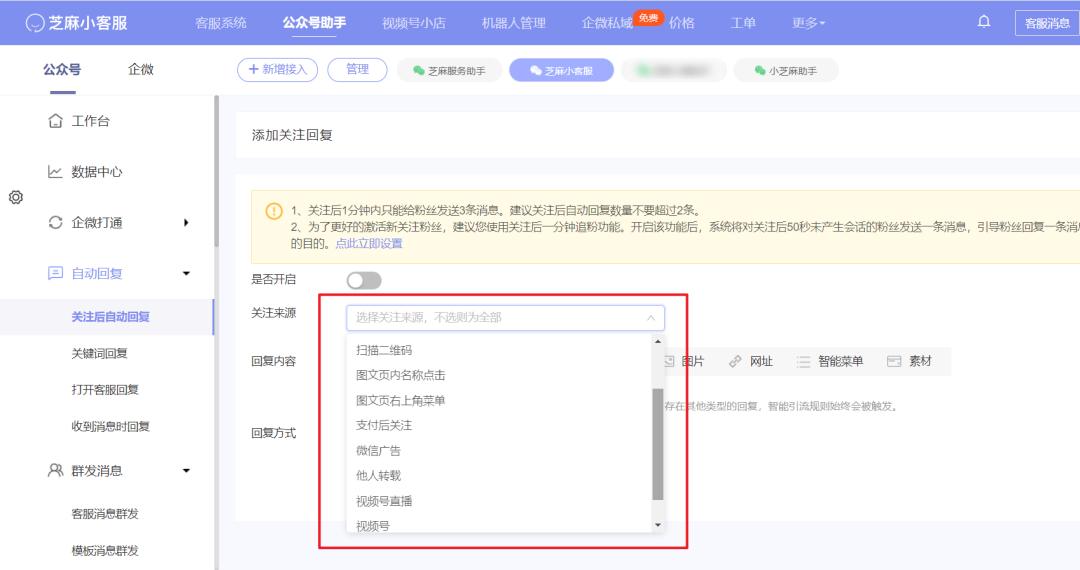Click WeChat icon on 芝麻服务助手 chip

tap(419, 70)
